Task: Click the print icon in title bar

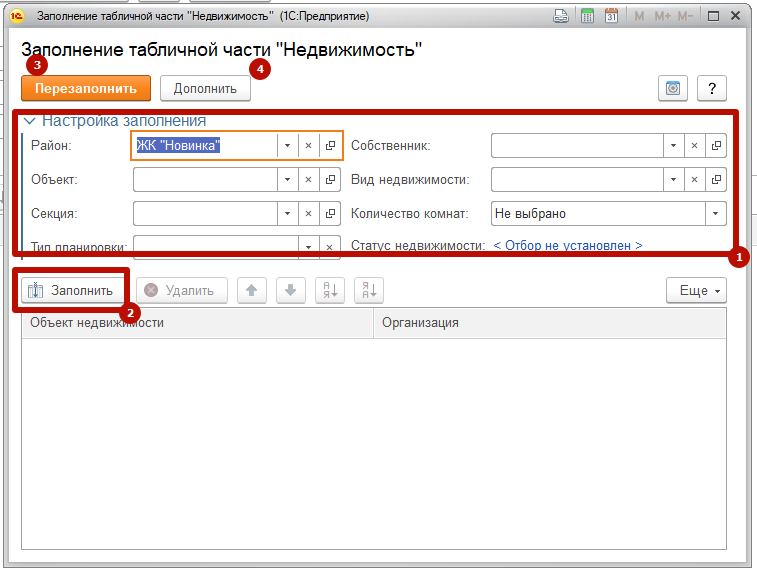Action: click(x=562, y=16)
